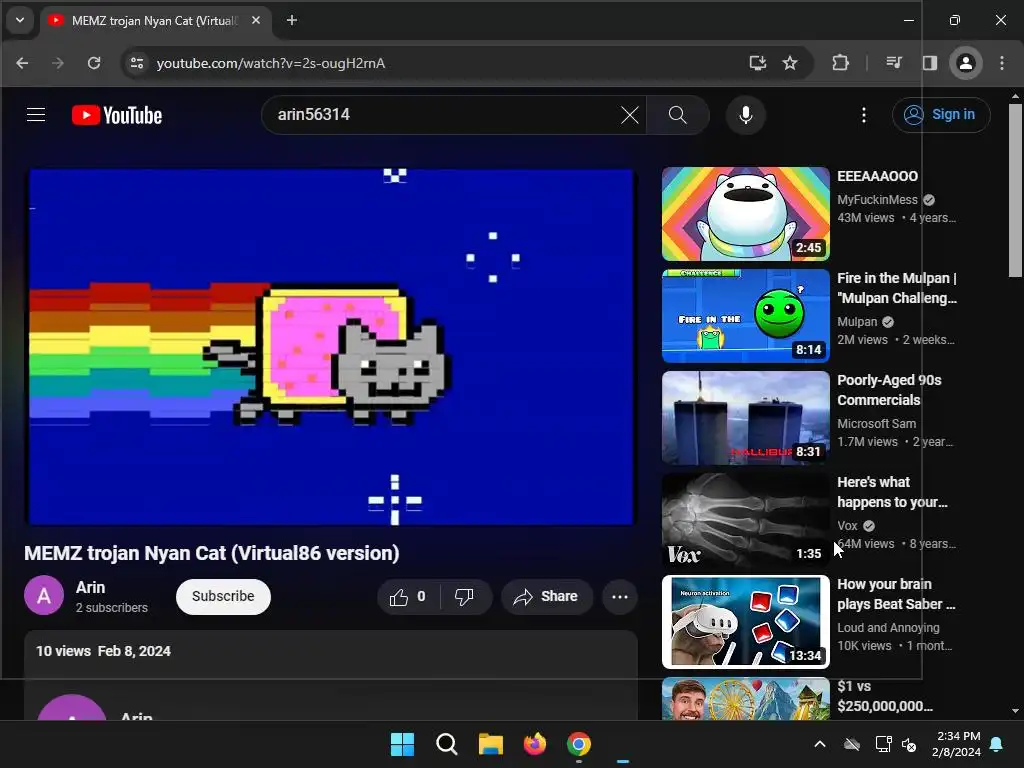Open clock and date 2:34 PM
The height and width of the screenshot is (768, 1024).
click(956, 744)
